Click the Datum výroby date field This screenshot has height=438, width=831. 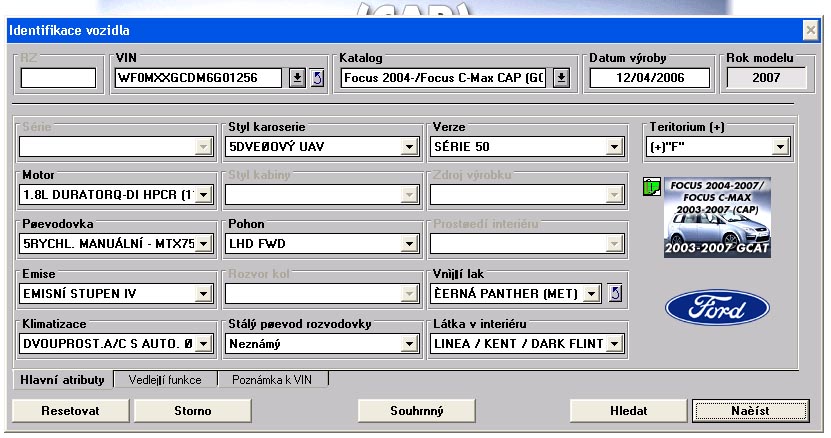point(649,78)
